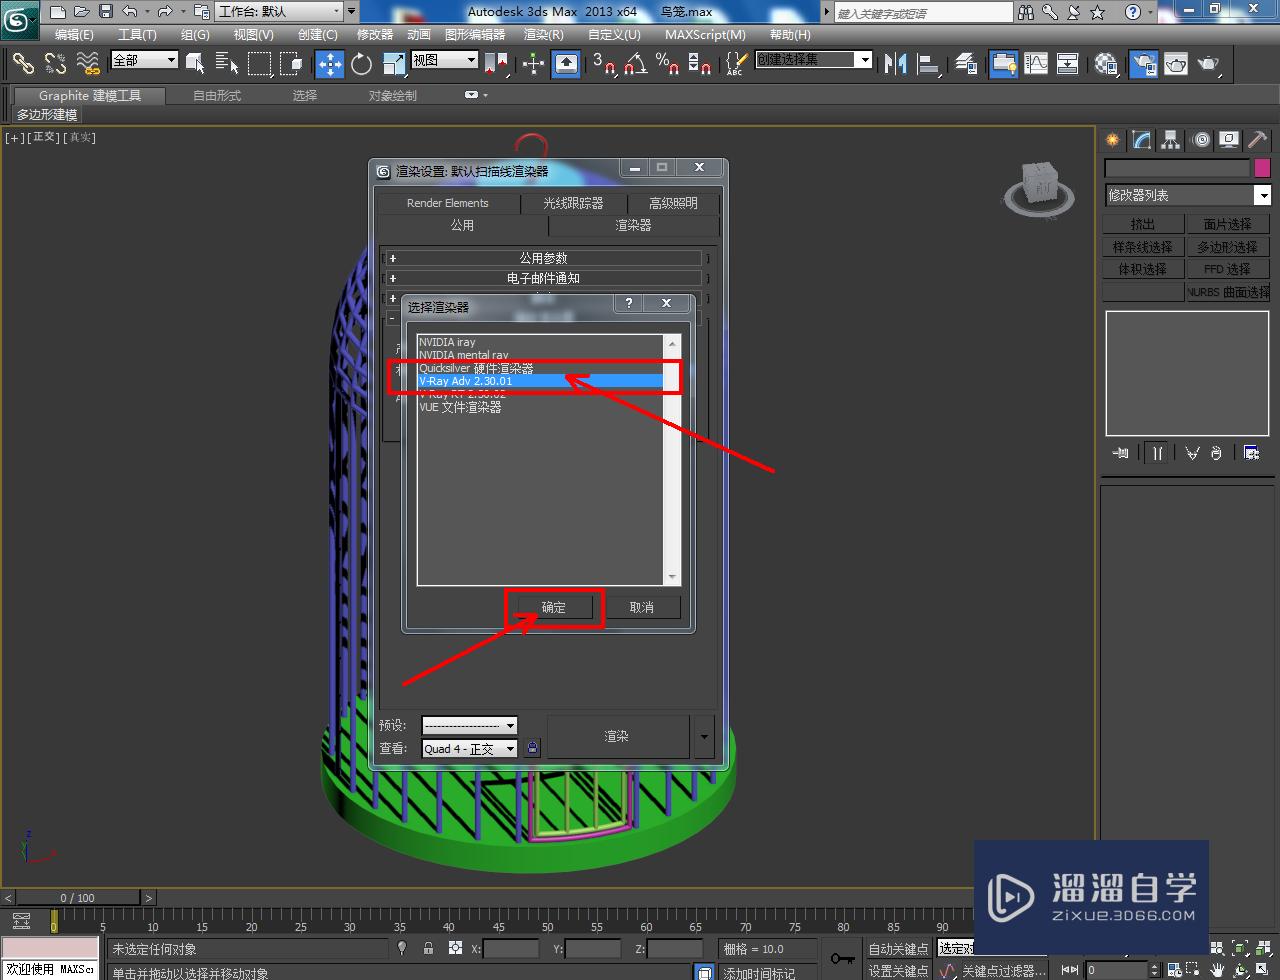Toggle the 3D Snaps button

(x=604, y=64)
